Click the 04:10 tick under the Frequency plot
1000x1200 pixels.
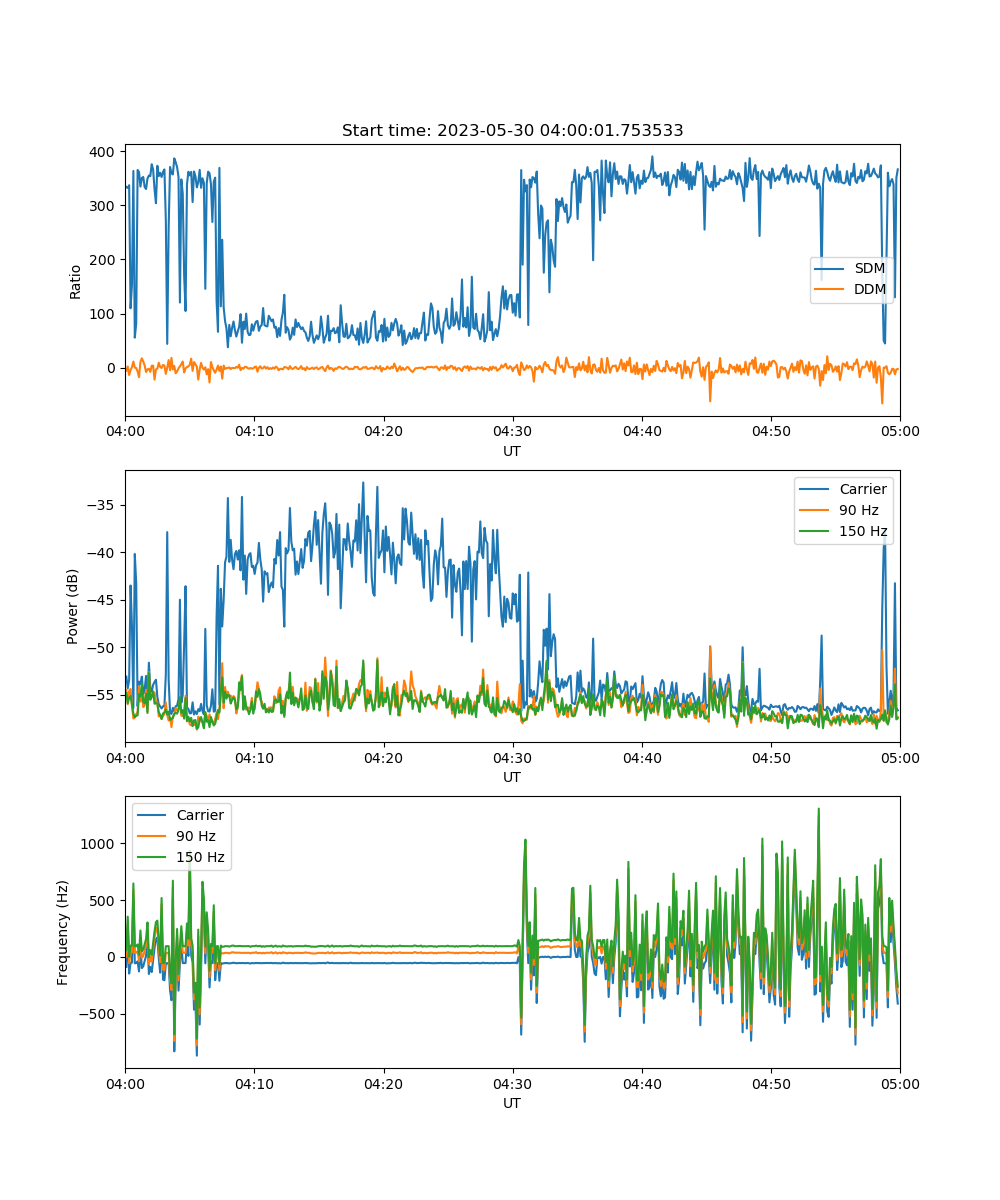pyautogui.click(x=254, y=1083)
